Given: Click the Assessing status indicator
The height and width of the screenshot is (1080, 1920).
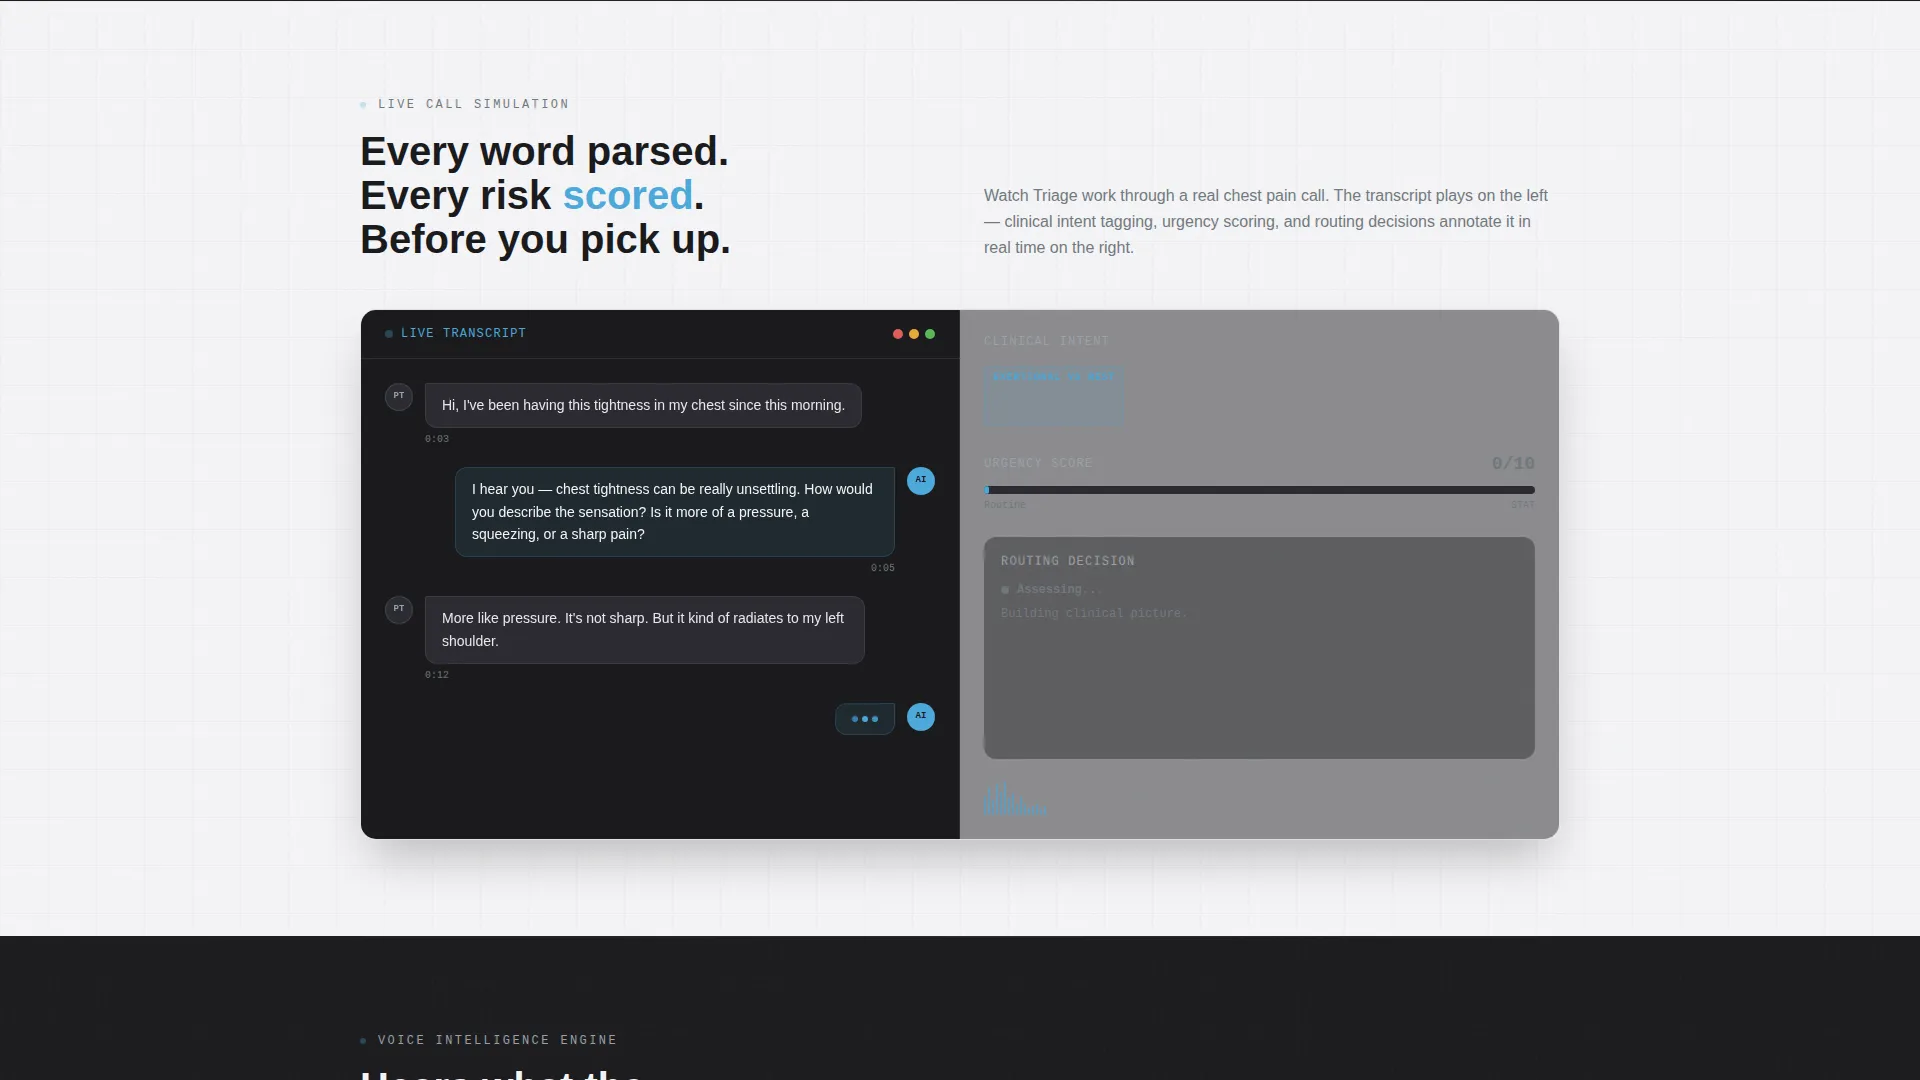Looking at the screenshot, I should coord(1051,590).
